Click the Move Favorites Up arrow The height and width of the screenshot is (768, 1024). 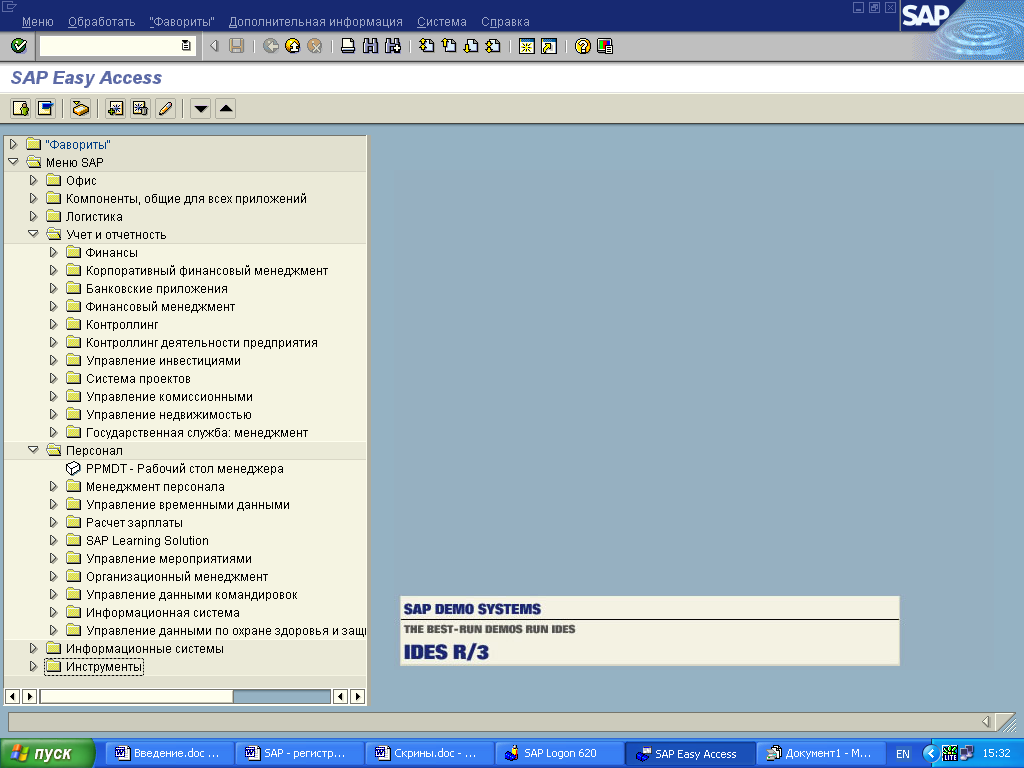pos(225,108)
